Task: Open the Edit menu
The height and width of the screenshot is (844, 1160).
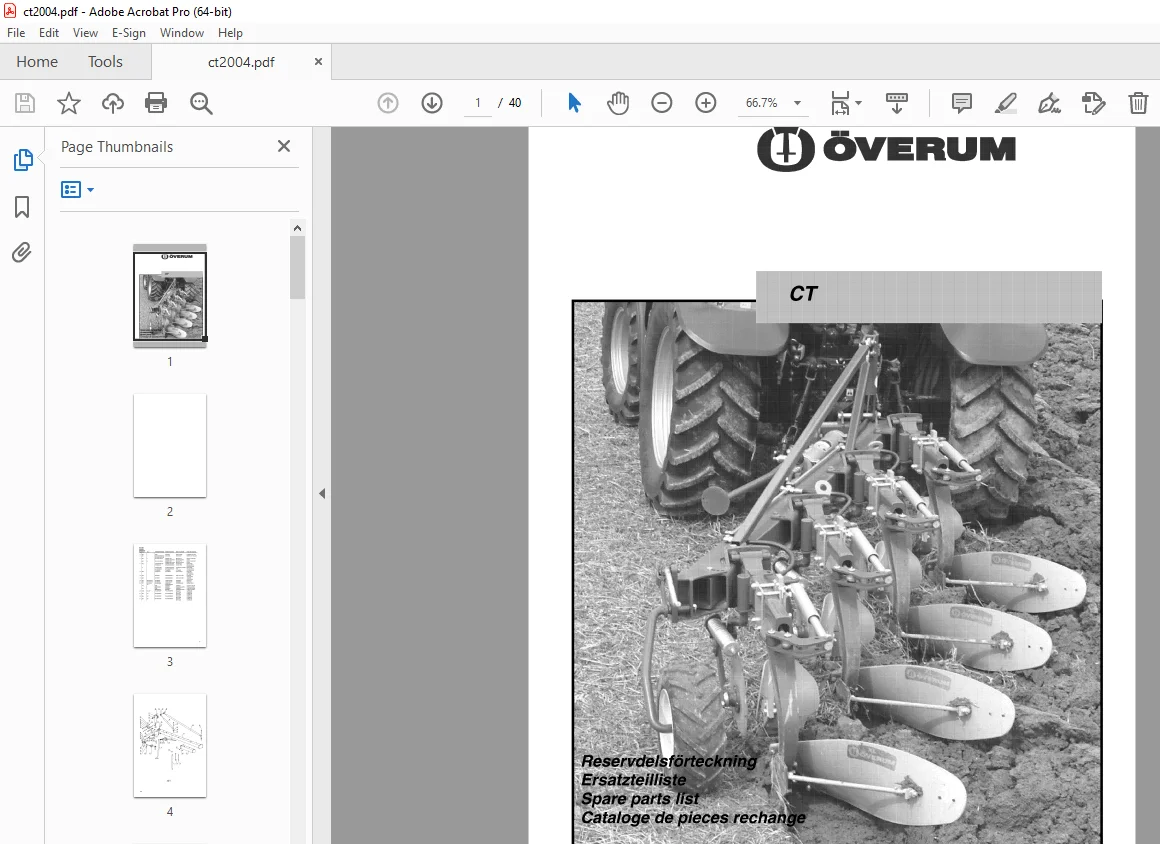Action: (x=49, y=33)
